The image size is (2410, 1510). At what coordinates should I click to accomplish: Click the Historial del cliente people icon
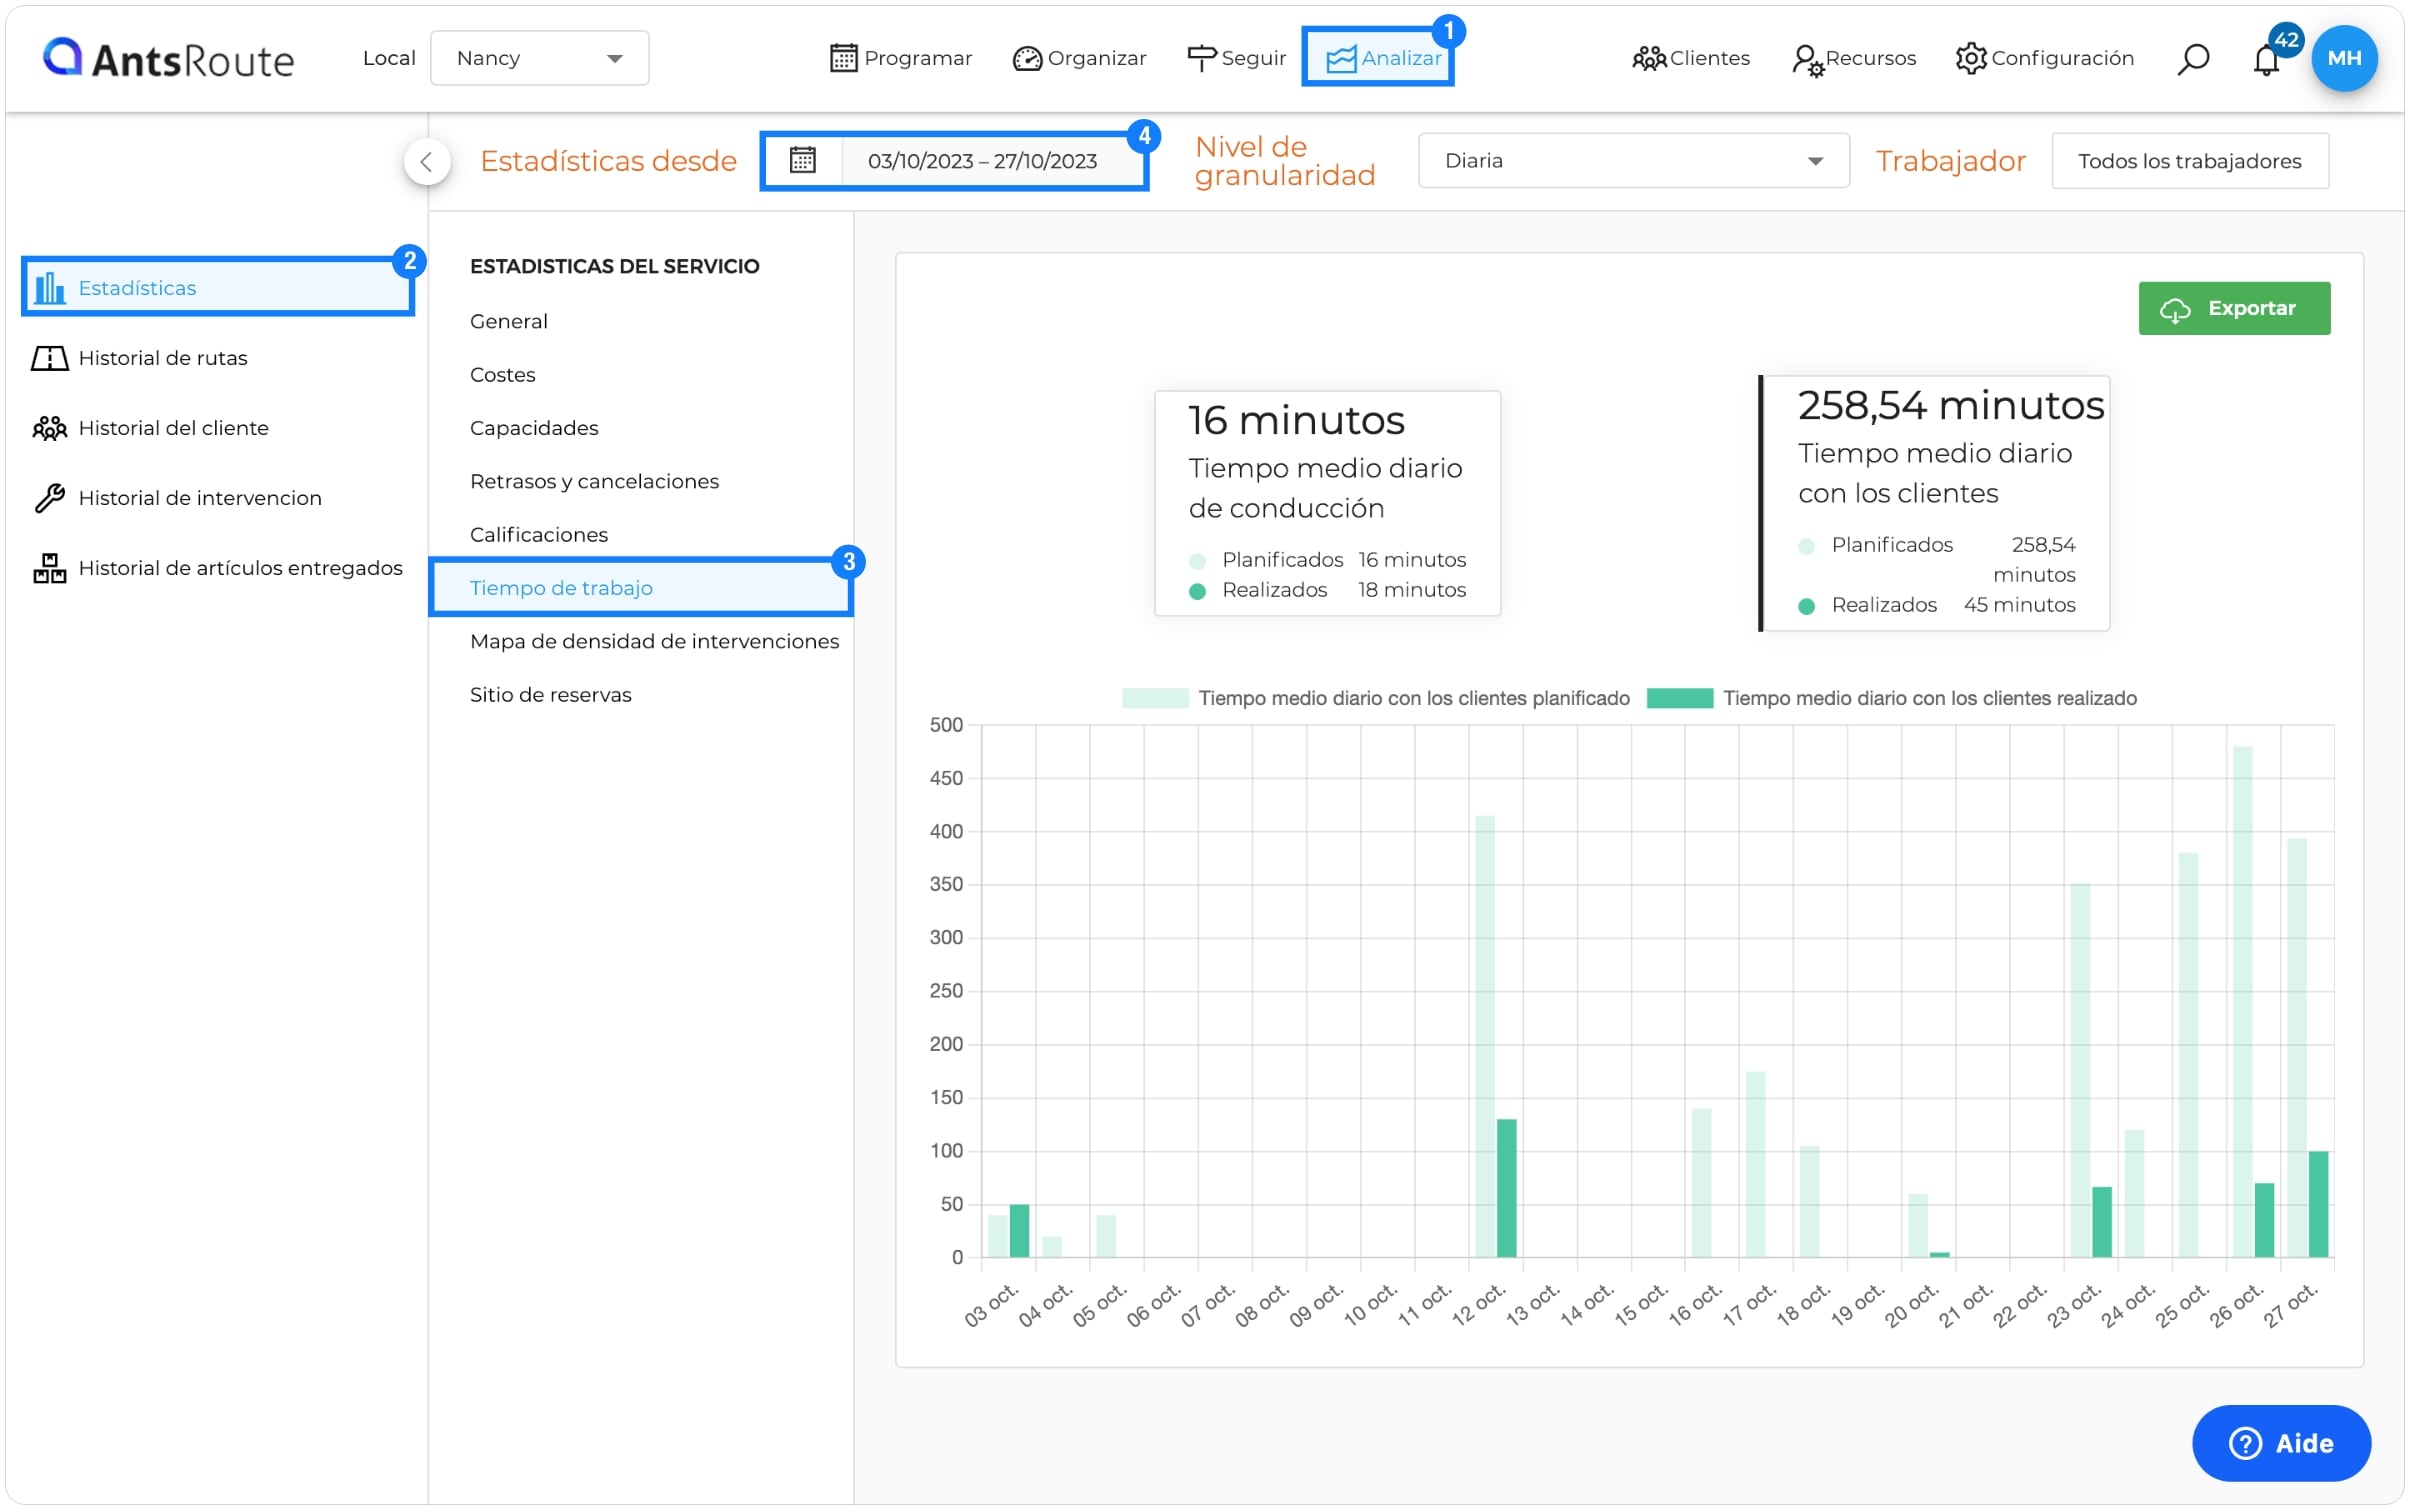tap(49, 428)
